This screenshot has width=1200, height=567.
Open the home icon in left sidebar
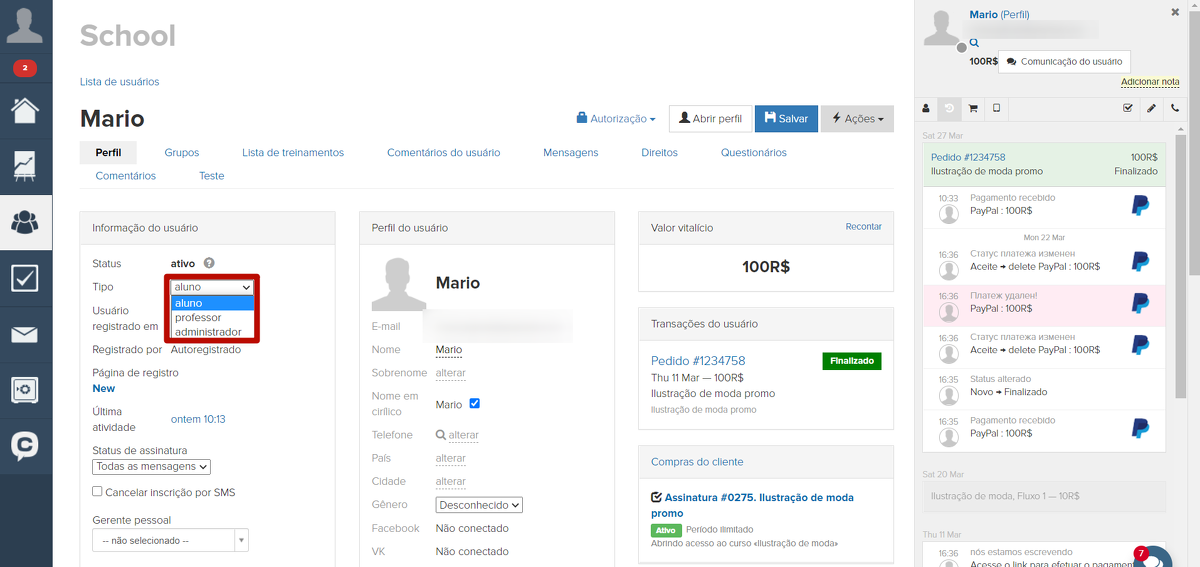25,108
